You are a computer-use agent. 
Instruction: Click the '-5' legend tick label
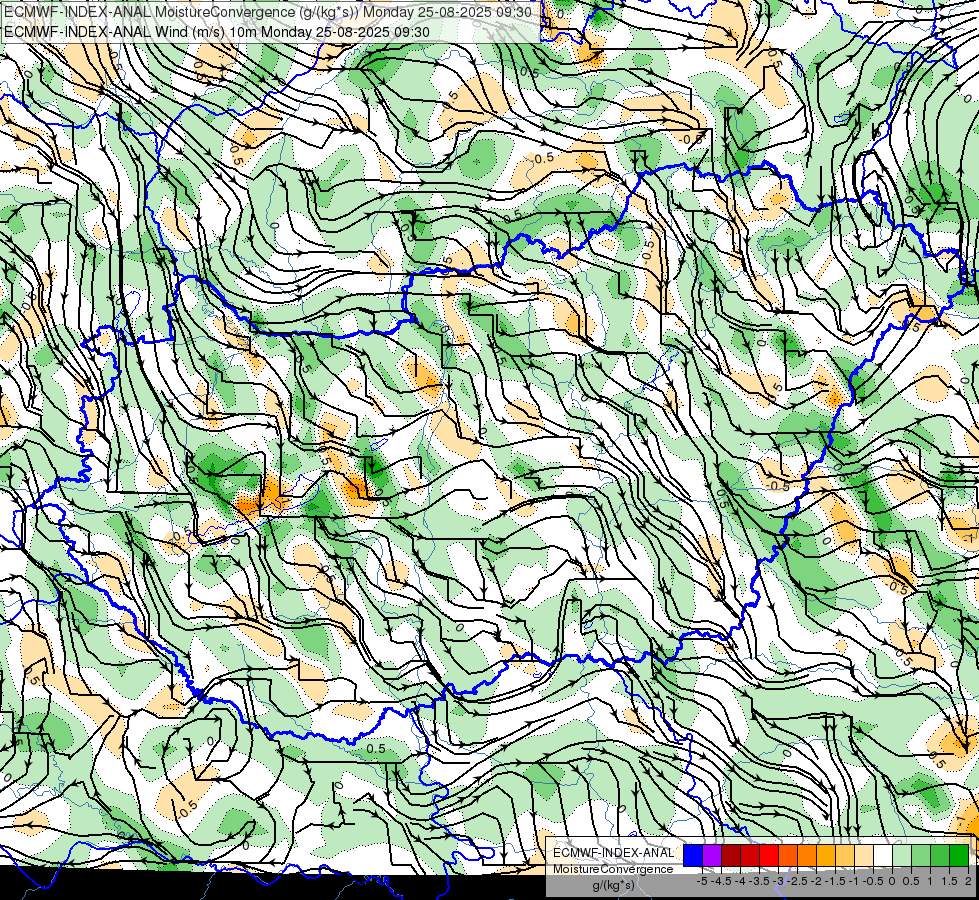702,881
